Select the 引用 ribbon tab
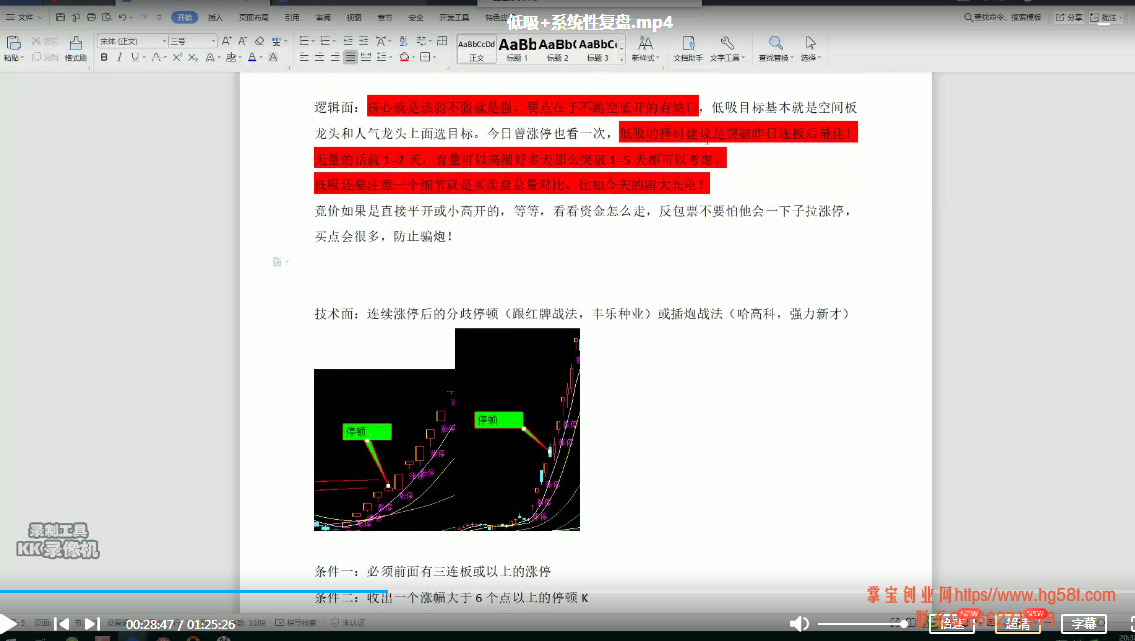This screenshot has height=641, width=1135. 292,17
